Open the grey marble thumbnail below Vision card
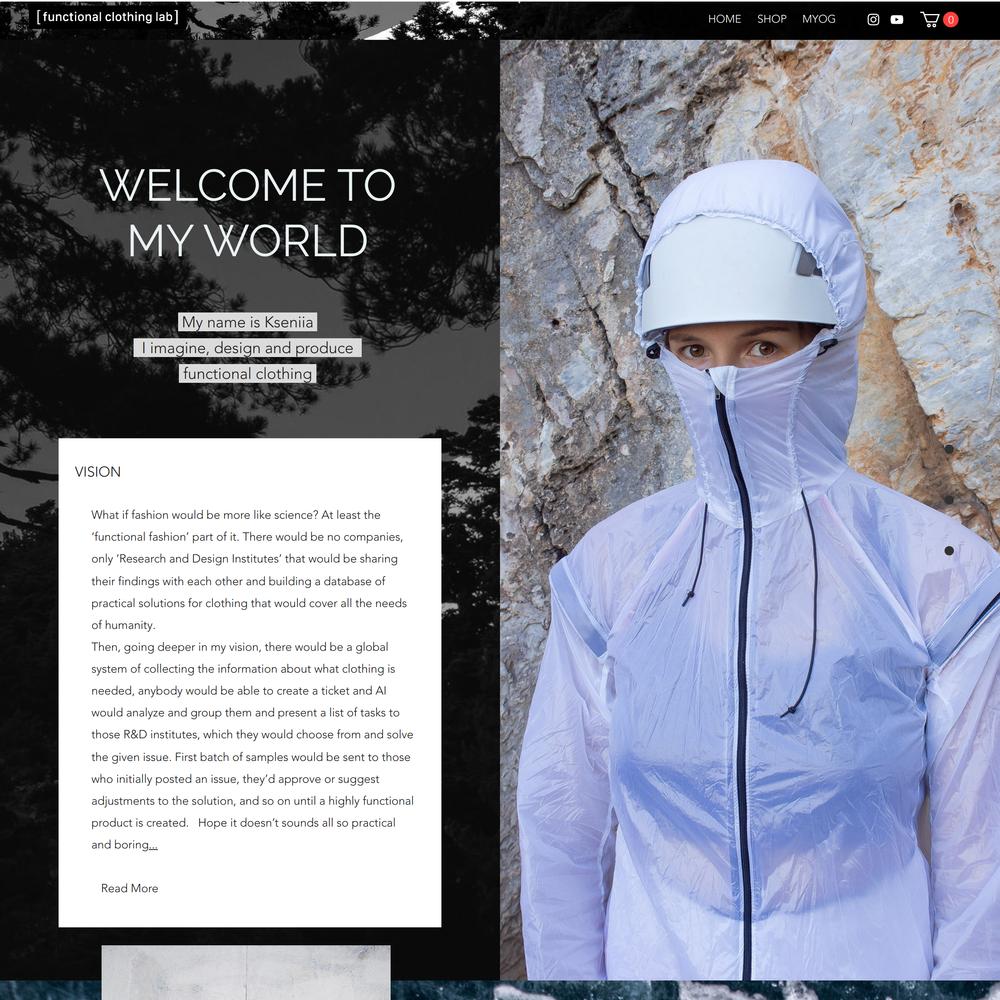Image resolution: width=1000 pixels, height=1000 pixels. point(246,971)
